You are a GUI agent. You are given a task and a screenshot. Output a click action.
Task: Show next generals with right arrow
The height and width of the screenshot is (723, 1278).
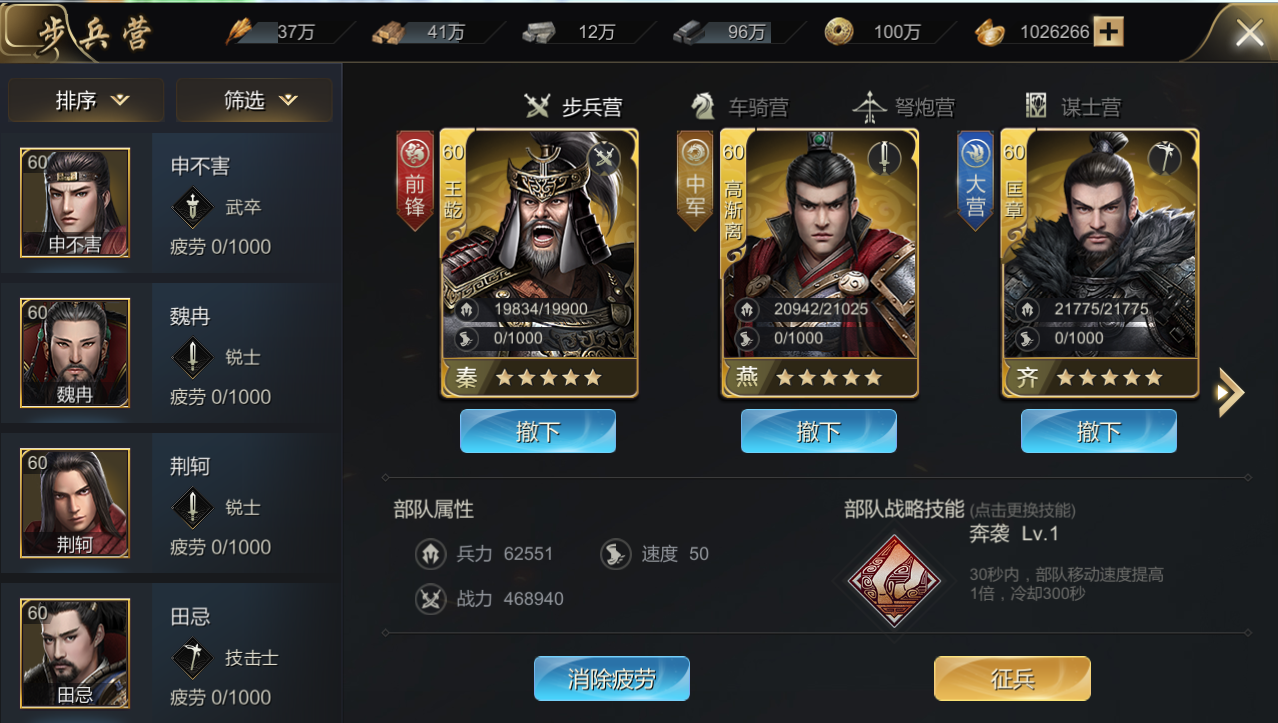1230,393
